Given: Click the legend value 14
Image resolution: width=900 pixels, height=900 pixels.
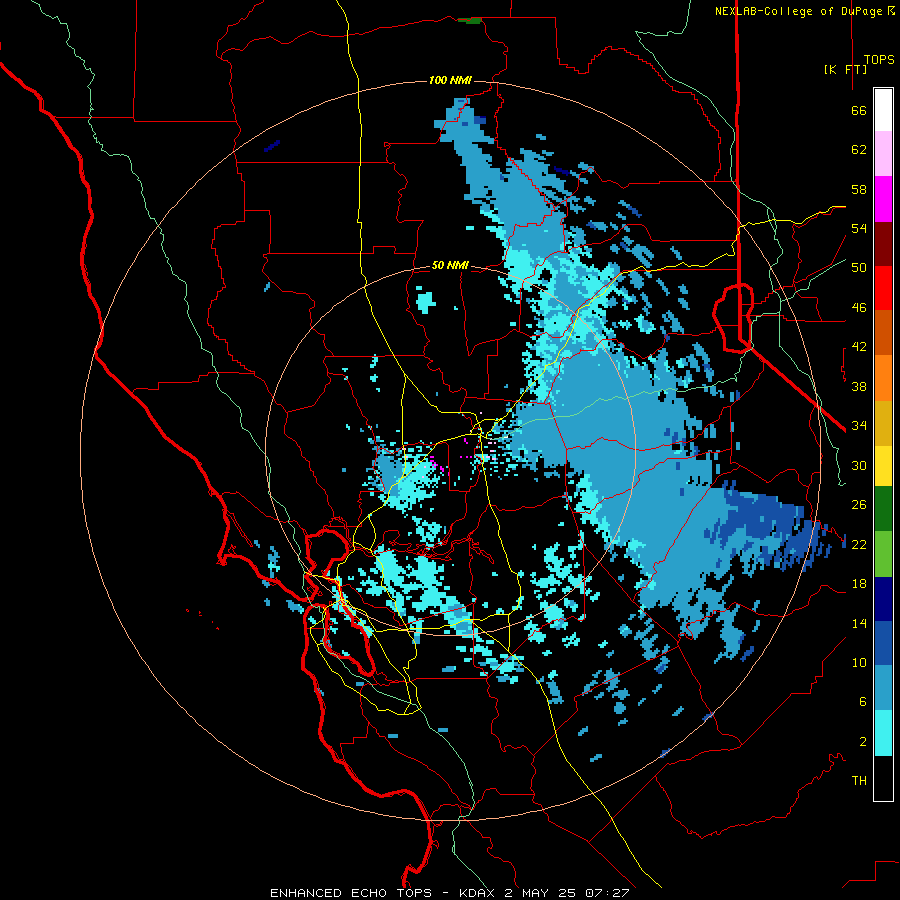Looking at the screenshot, I should point(859,623).
